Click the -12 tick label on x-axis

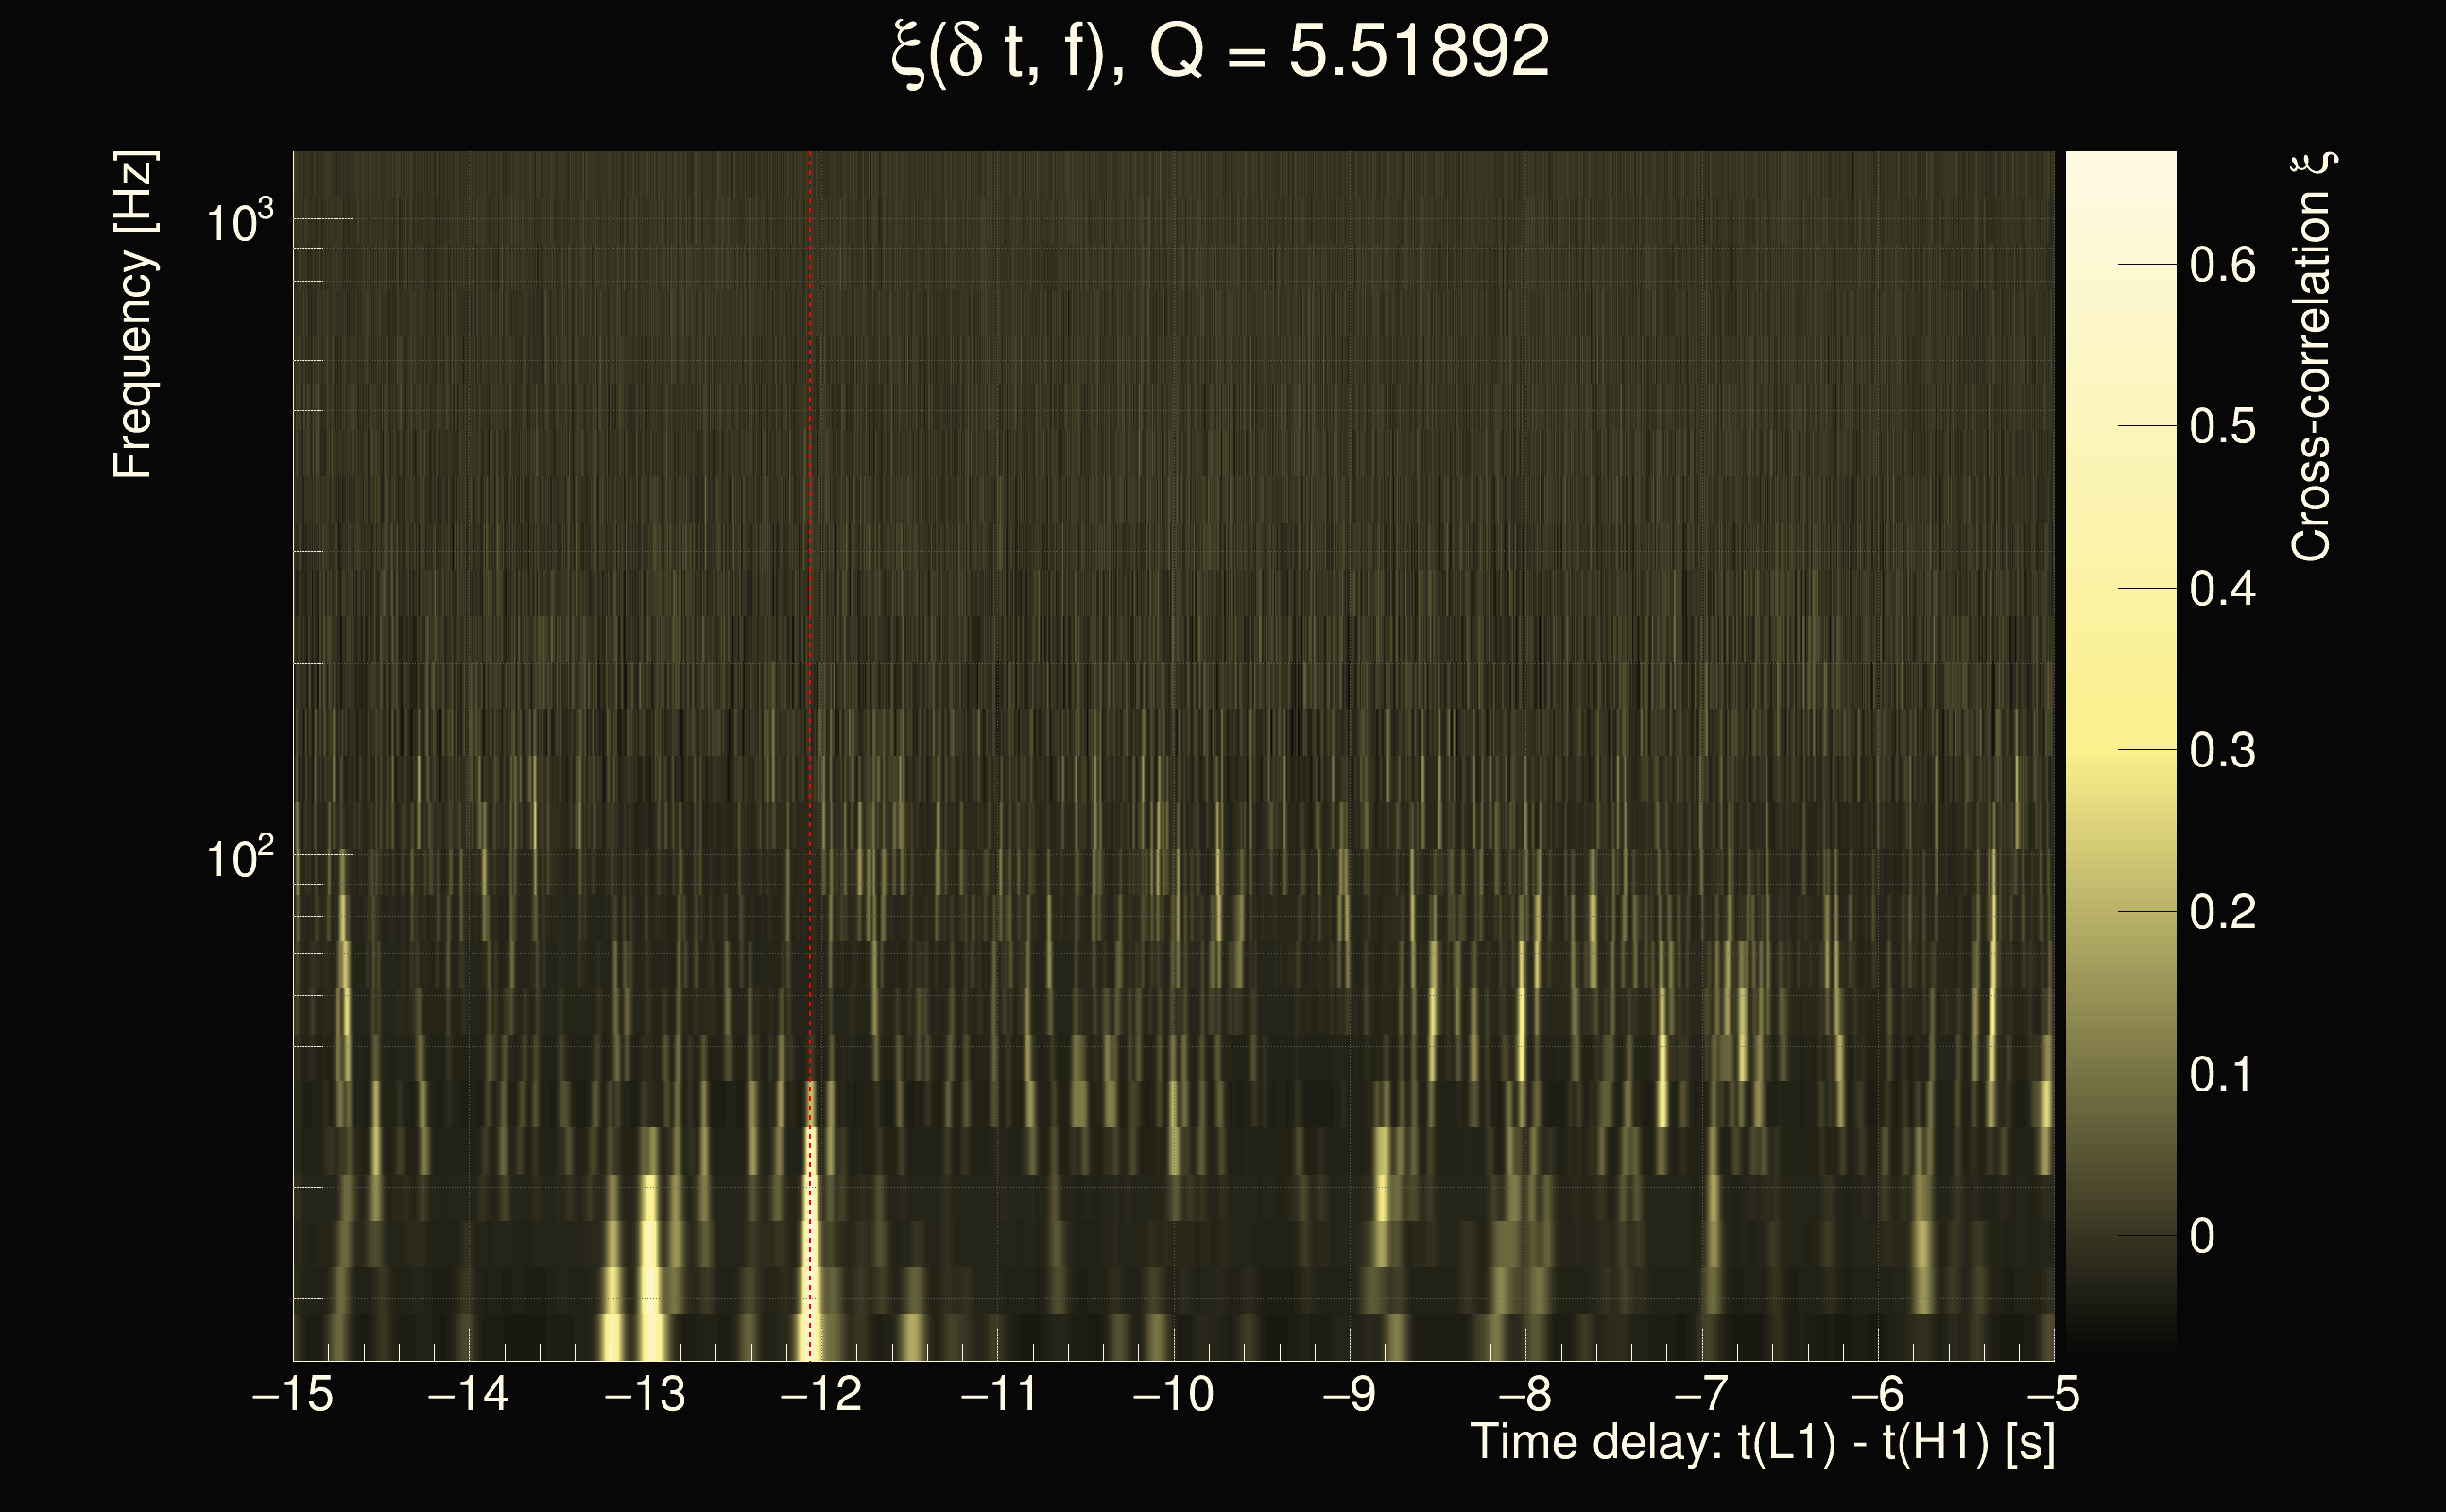(x=821, y=1394)
